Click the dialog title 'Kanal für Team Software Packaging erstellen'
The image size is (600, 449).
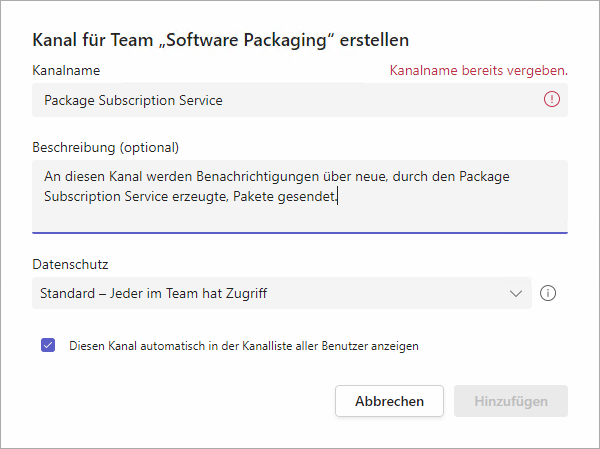(x=222, y=40)
